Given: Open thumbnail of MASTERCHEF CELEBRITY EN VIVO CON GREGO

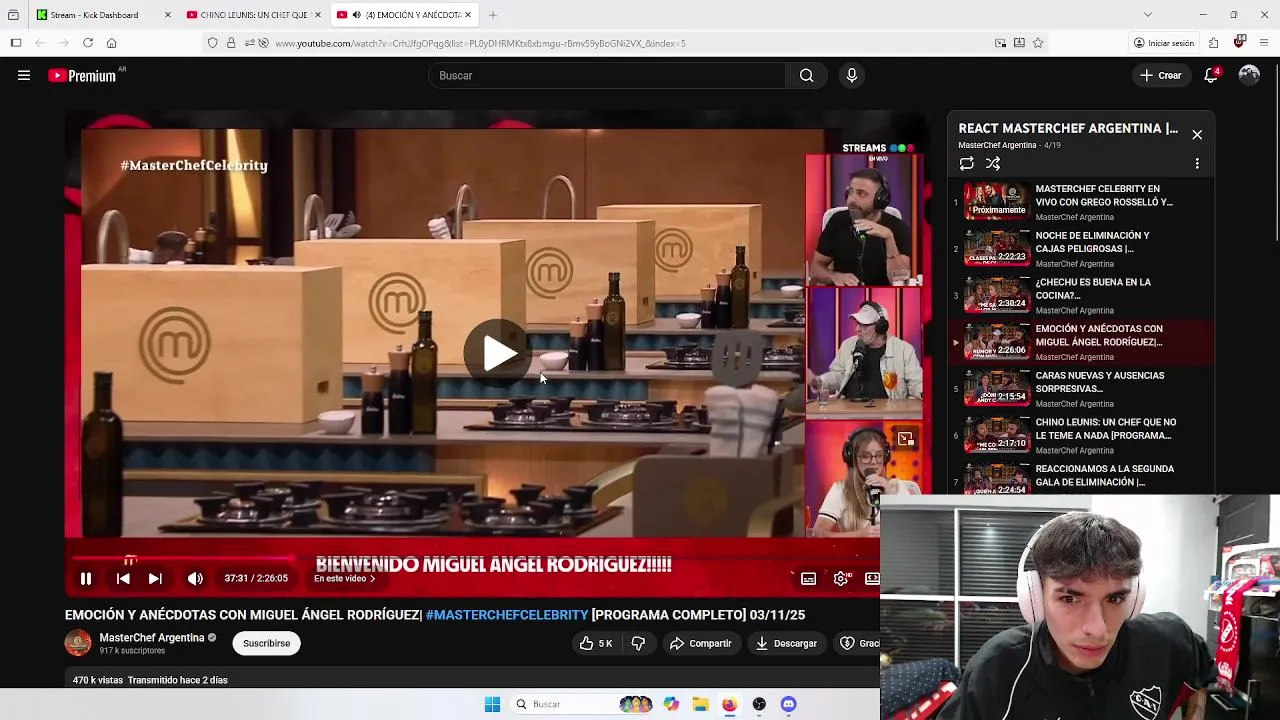Looking at the screenshot, I should pos(996,202).
